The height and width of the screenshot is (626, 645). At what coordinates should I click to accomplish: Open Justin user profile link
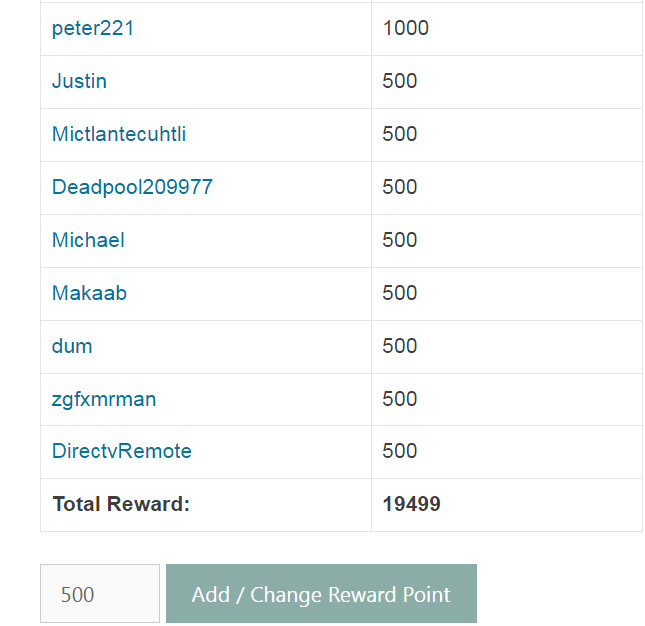(79, 81)
